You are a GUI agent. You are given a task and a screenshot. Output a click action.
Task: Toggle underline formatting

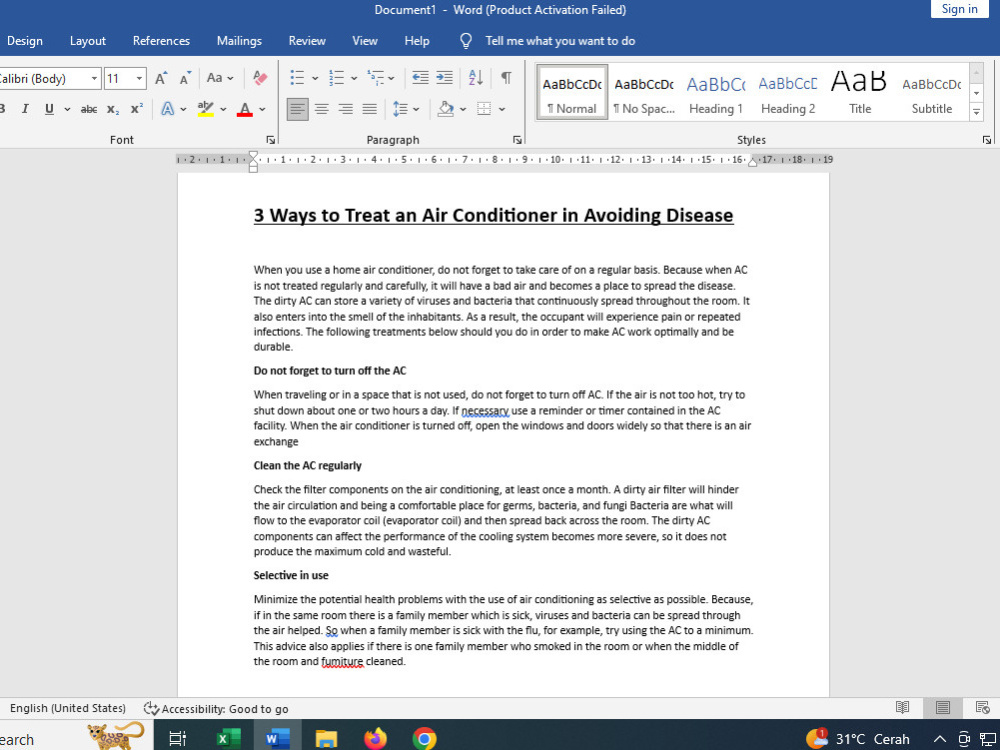(49, 109)
